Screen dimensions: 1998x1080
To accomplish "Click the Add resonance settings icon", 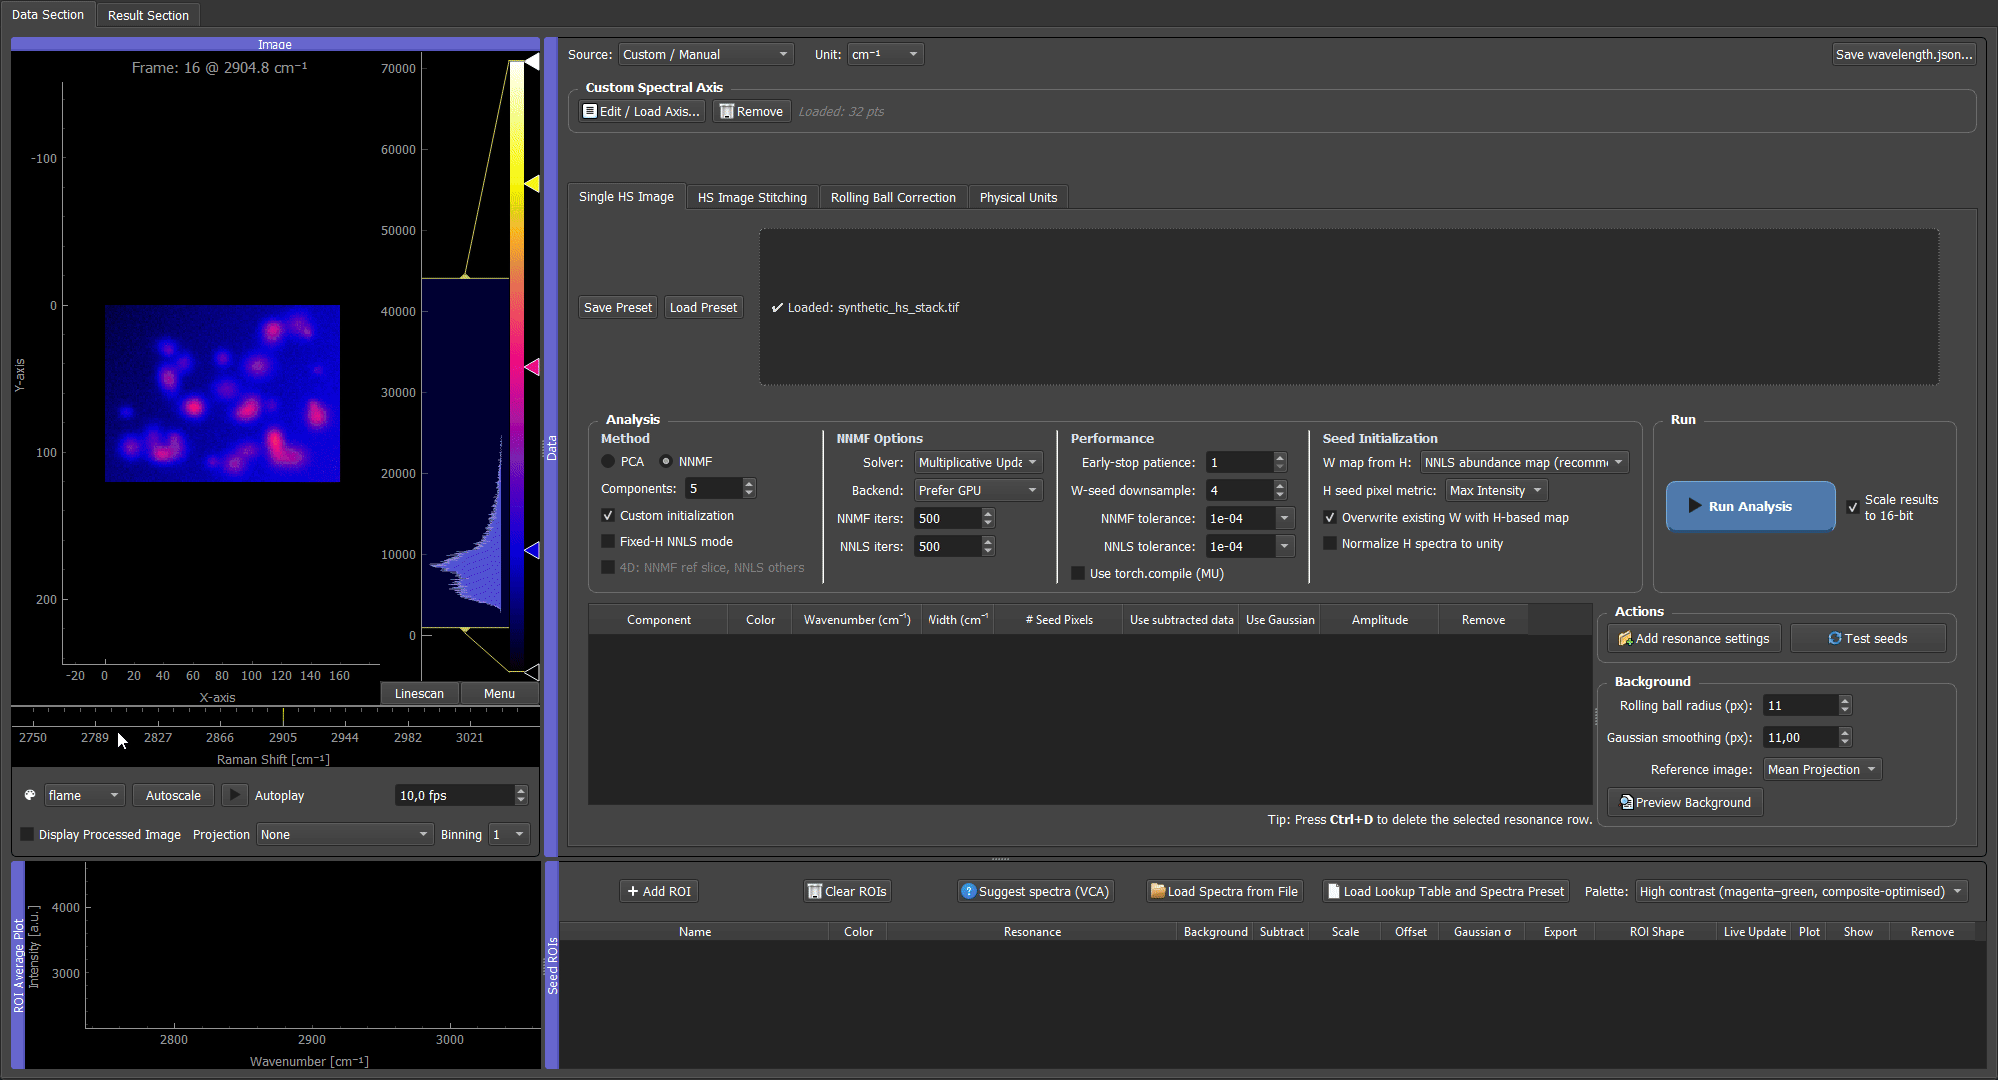I will pos(1625,638).
